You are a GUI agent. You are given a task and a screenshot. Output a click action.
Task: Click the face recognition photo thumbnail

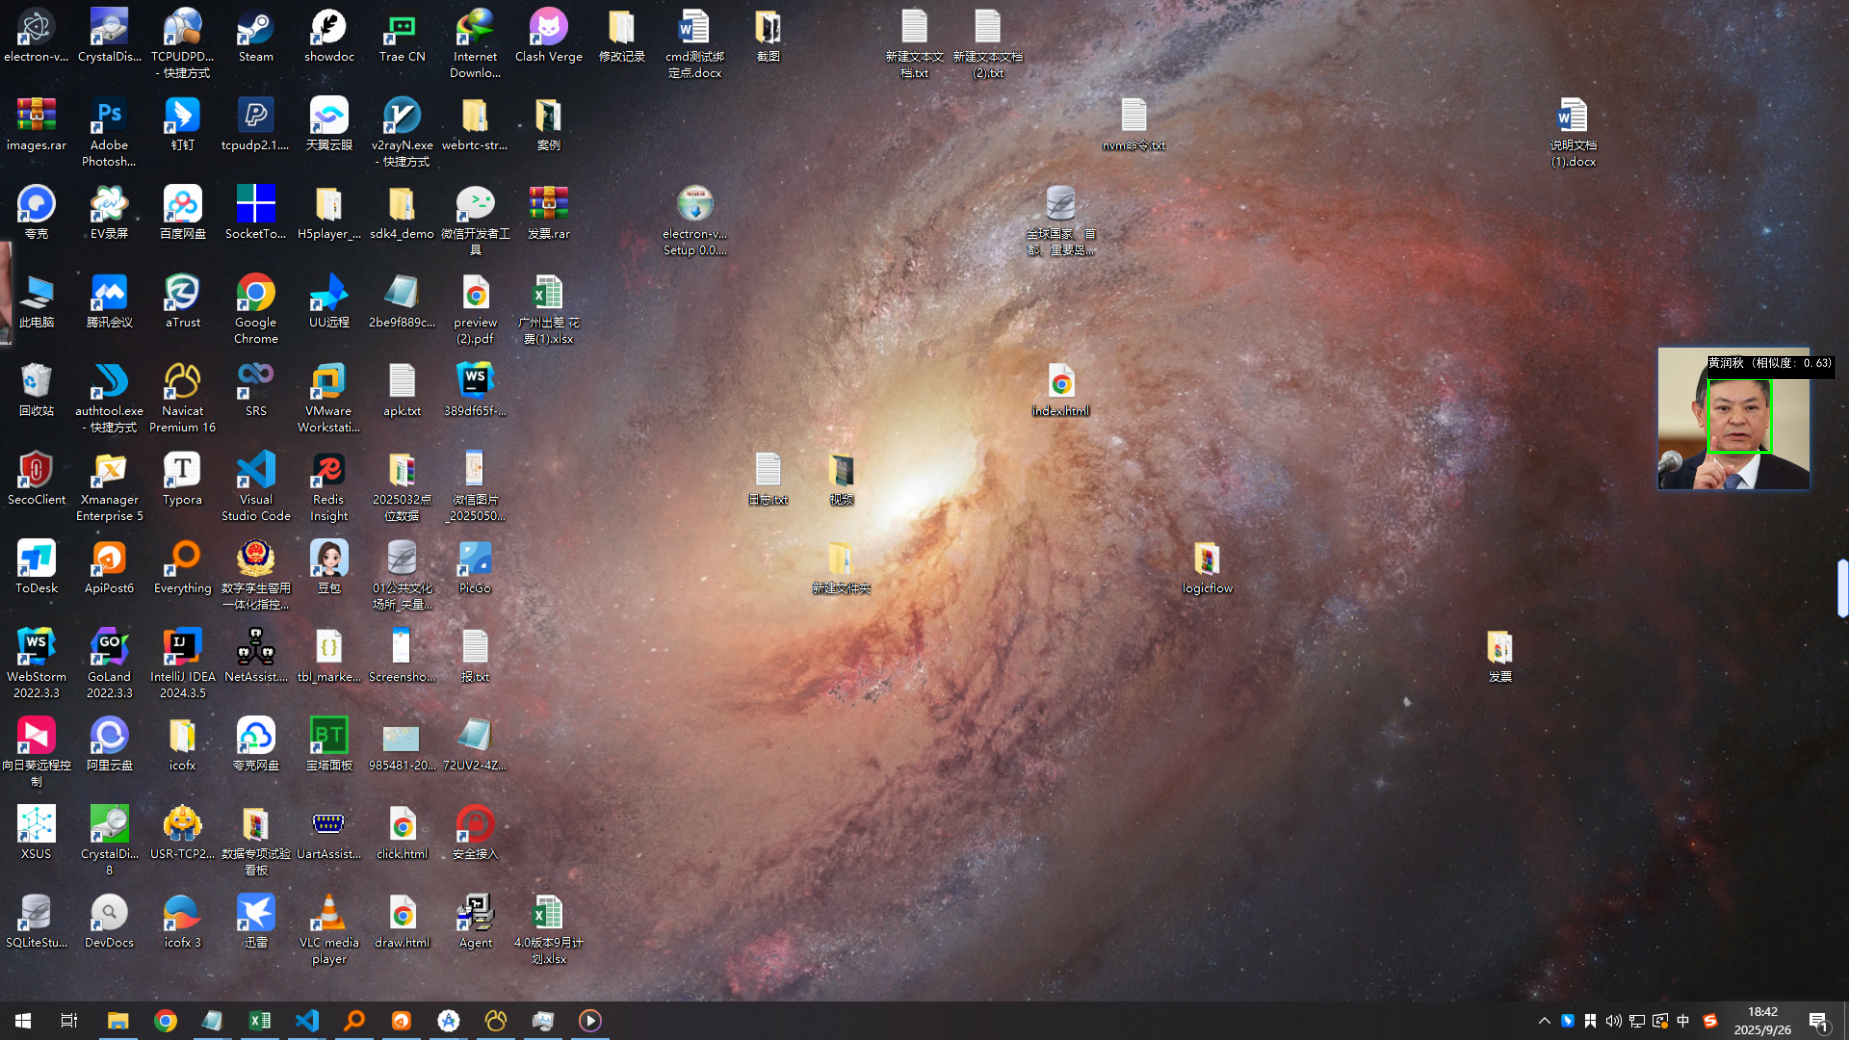(1733, 420)
